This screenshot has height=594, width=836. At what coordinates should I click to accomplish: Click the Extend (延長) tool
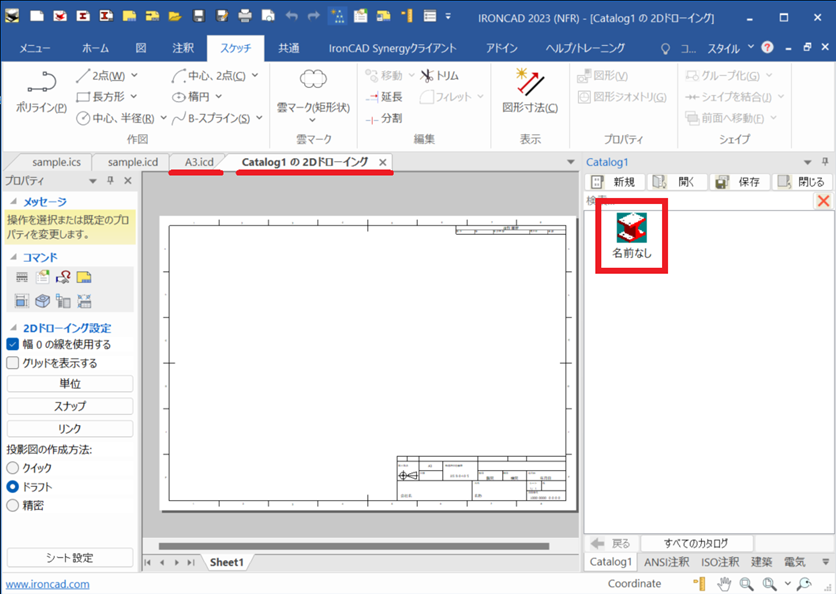[x=384, y=97]
